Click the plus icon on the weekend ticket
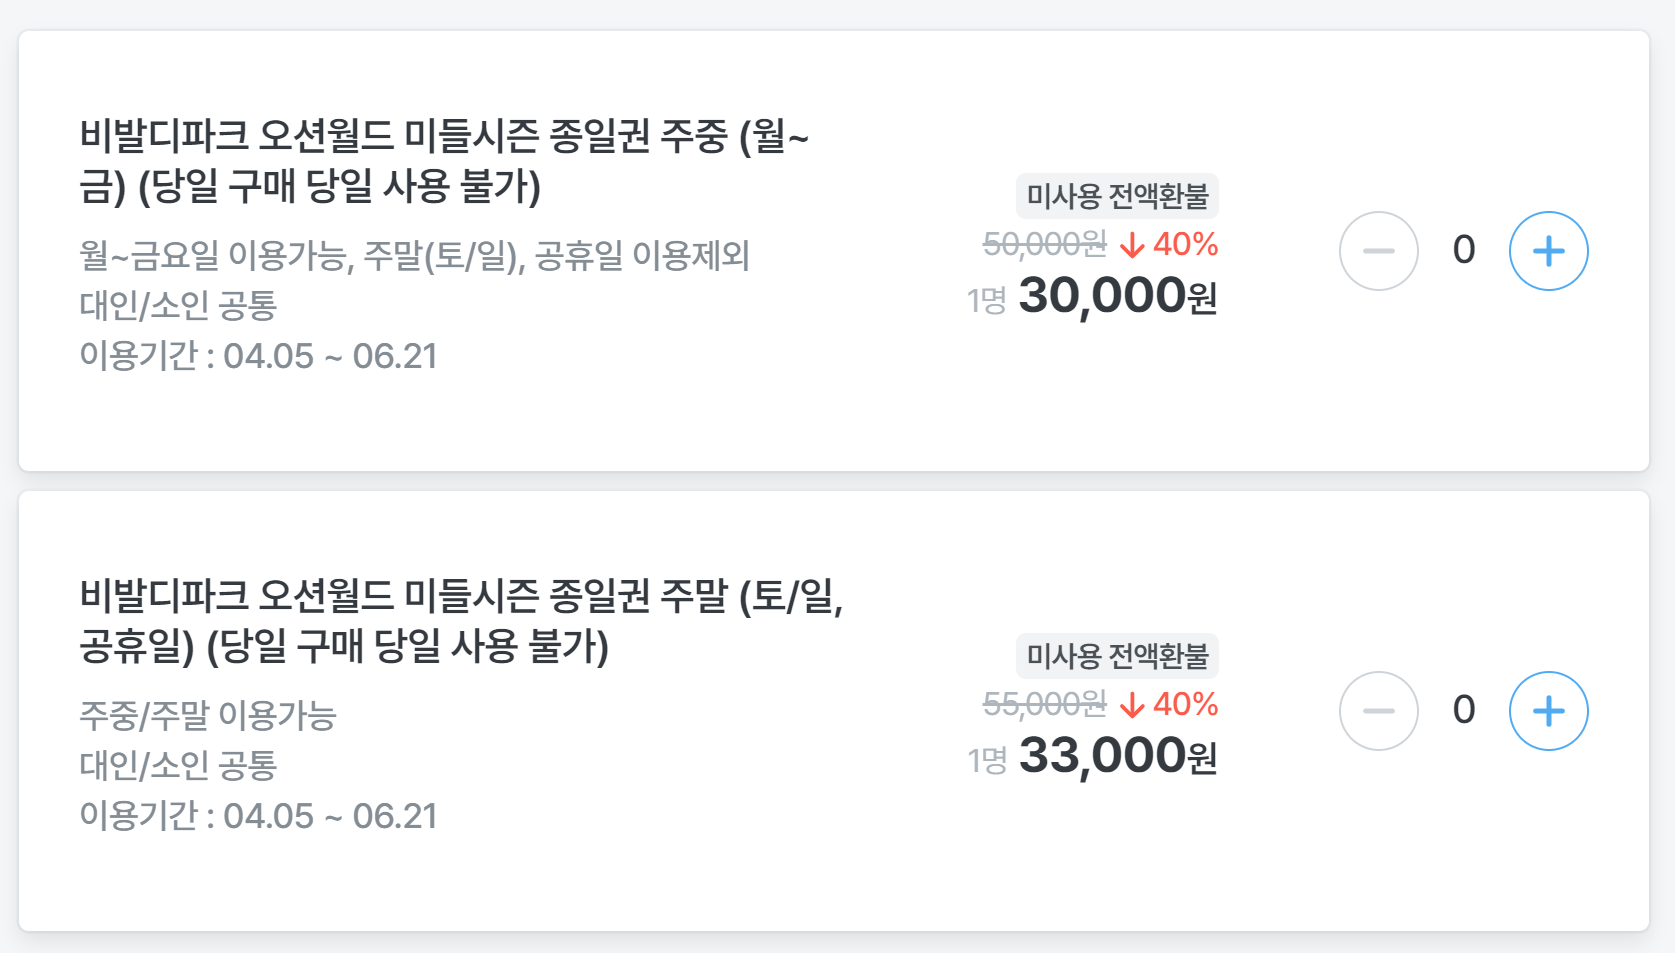This screenshot has width=1675, height=953. (1548, 710)
